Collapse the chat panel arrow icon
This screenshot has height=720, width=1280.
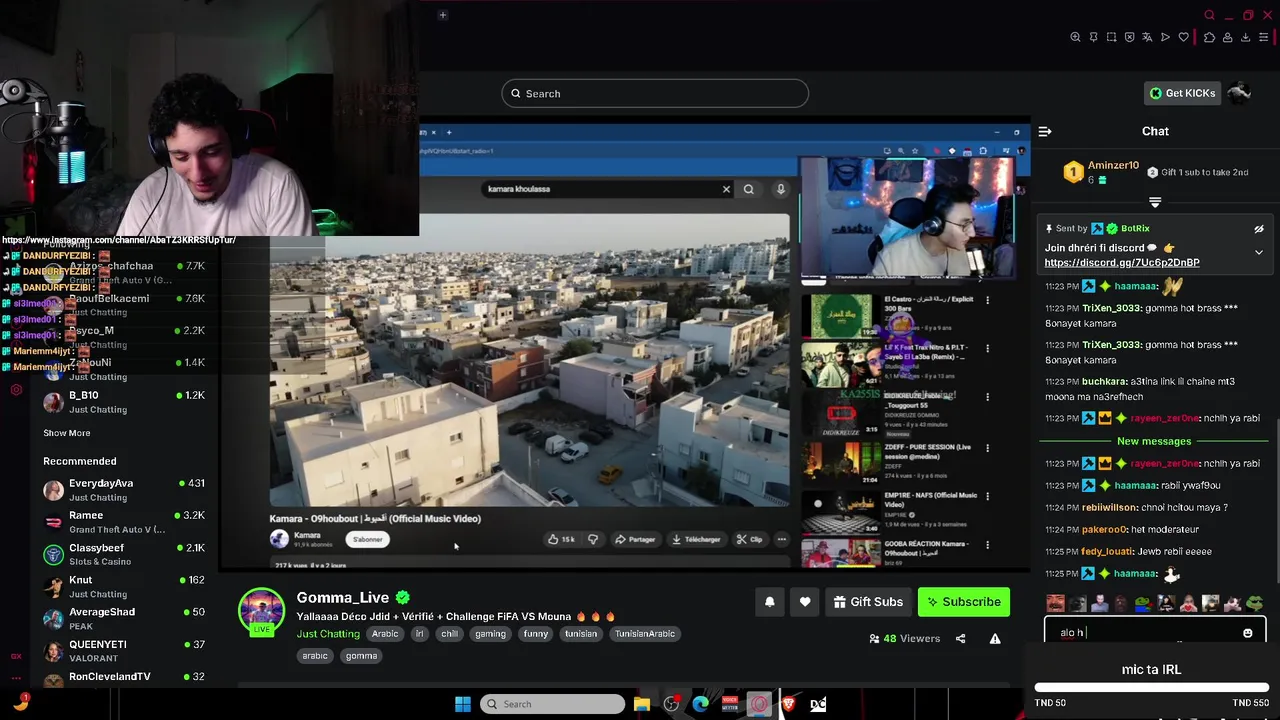(x=1045, y=131)
